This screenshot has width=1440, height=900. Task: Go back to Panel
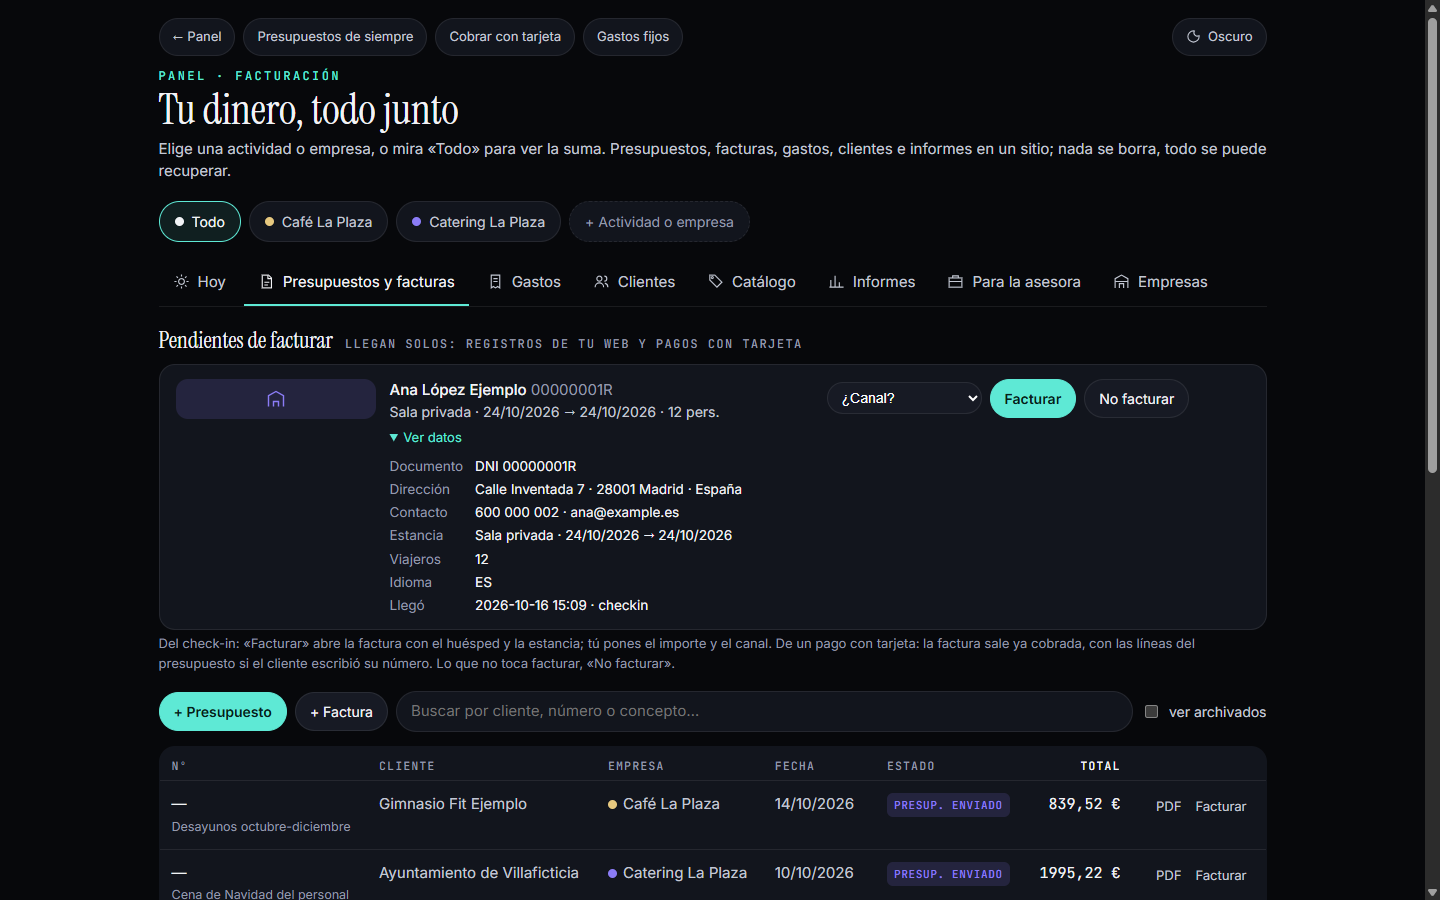[x=197, y=37]
